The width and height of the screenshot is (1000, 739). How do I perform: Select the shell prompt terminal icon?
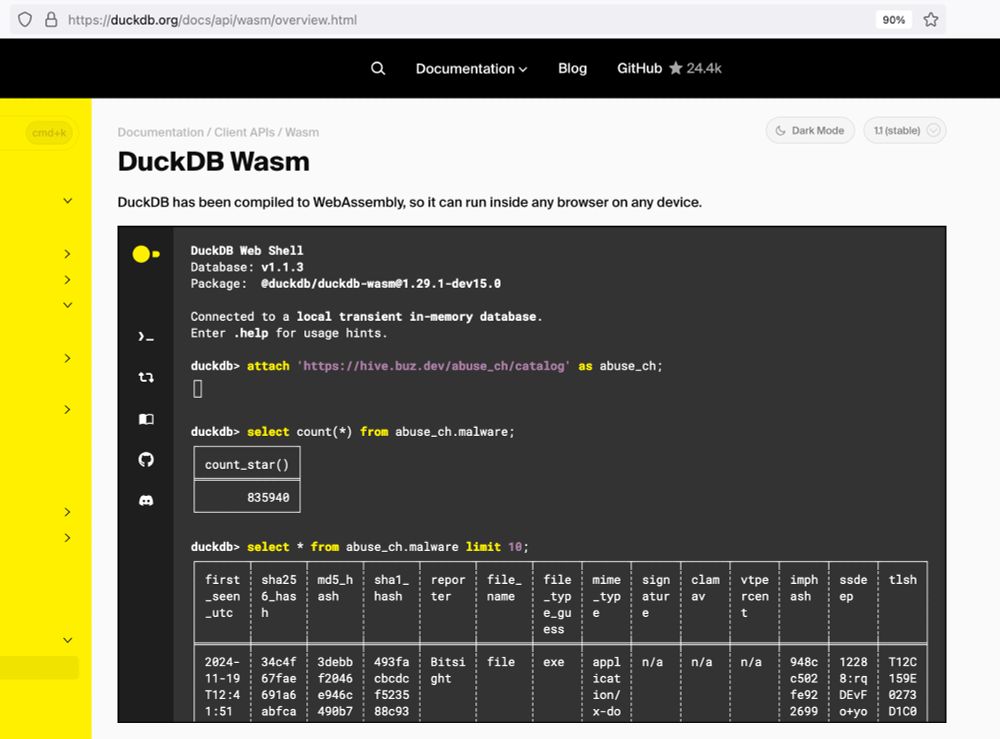(146, 337)
